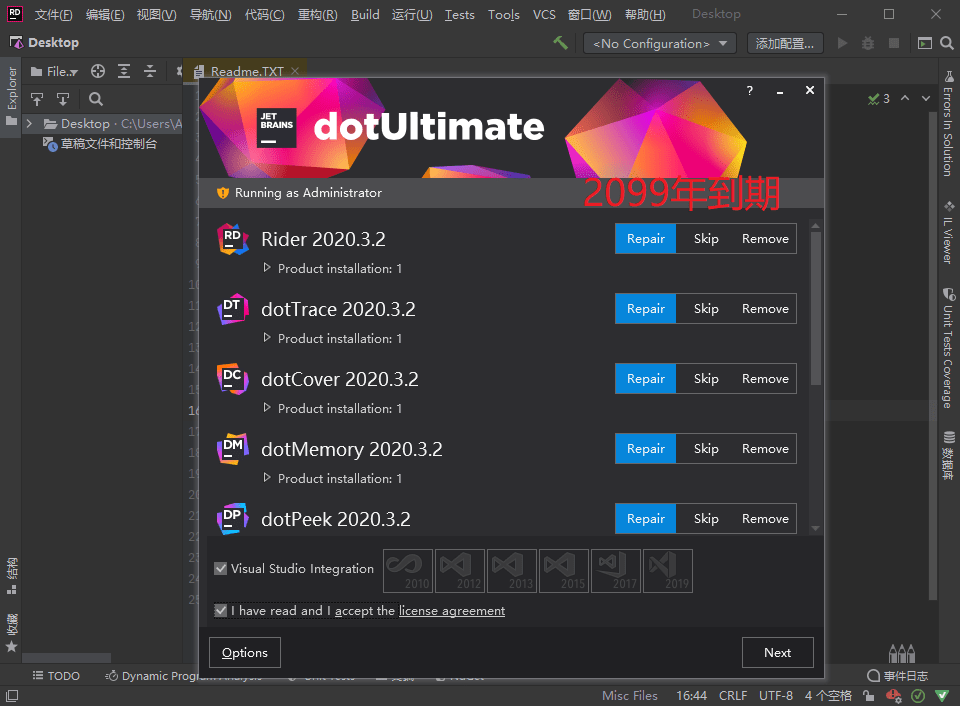Open the No Configuration dropdown

coord(659,43)
